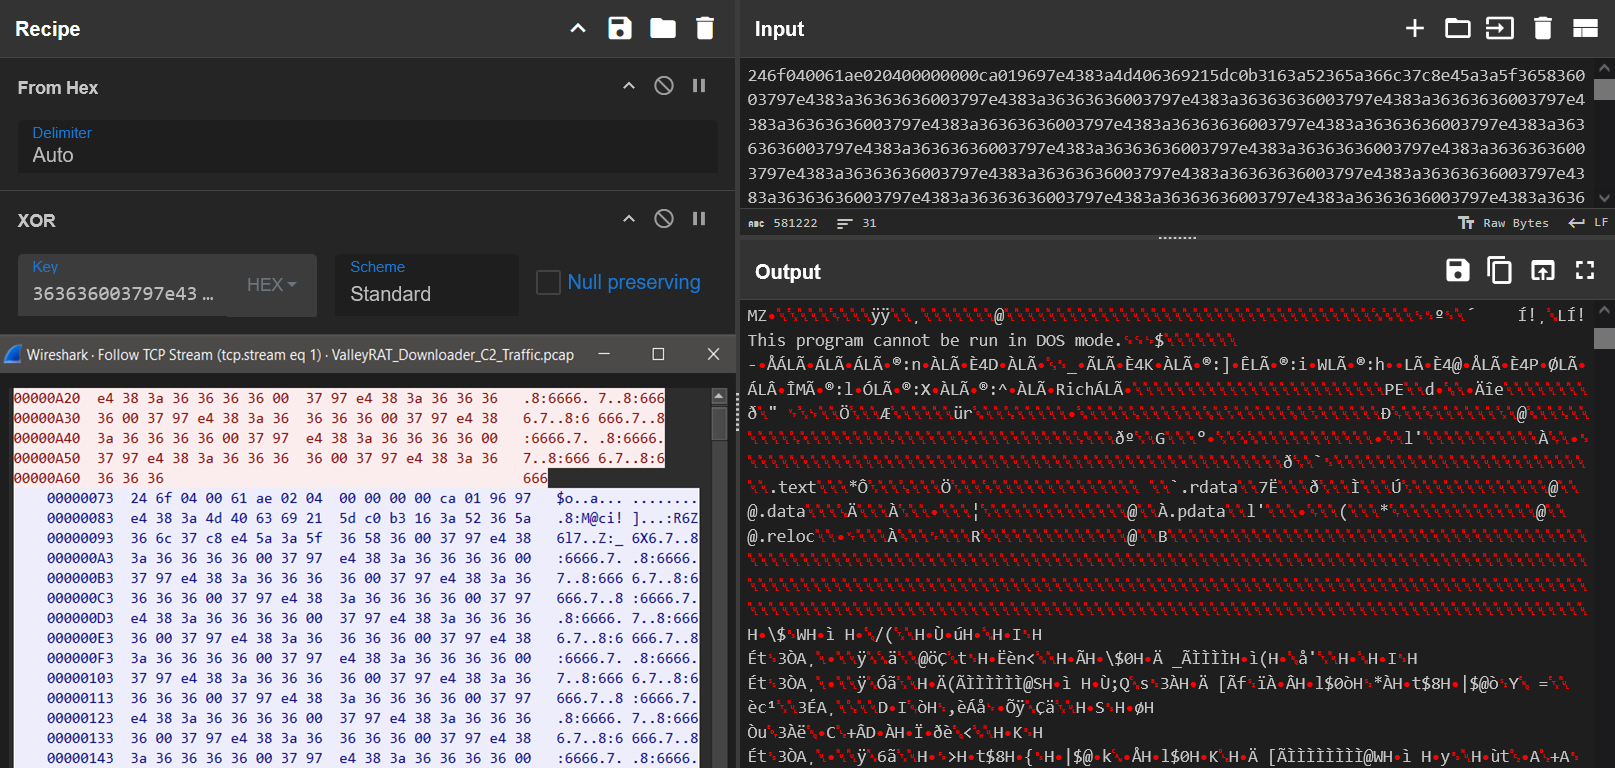The height and width of the screenshot is (768, 1615).
Task: Reset the pane layout
Action: 1585,28
